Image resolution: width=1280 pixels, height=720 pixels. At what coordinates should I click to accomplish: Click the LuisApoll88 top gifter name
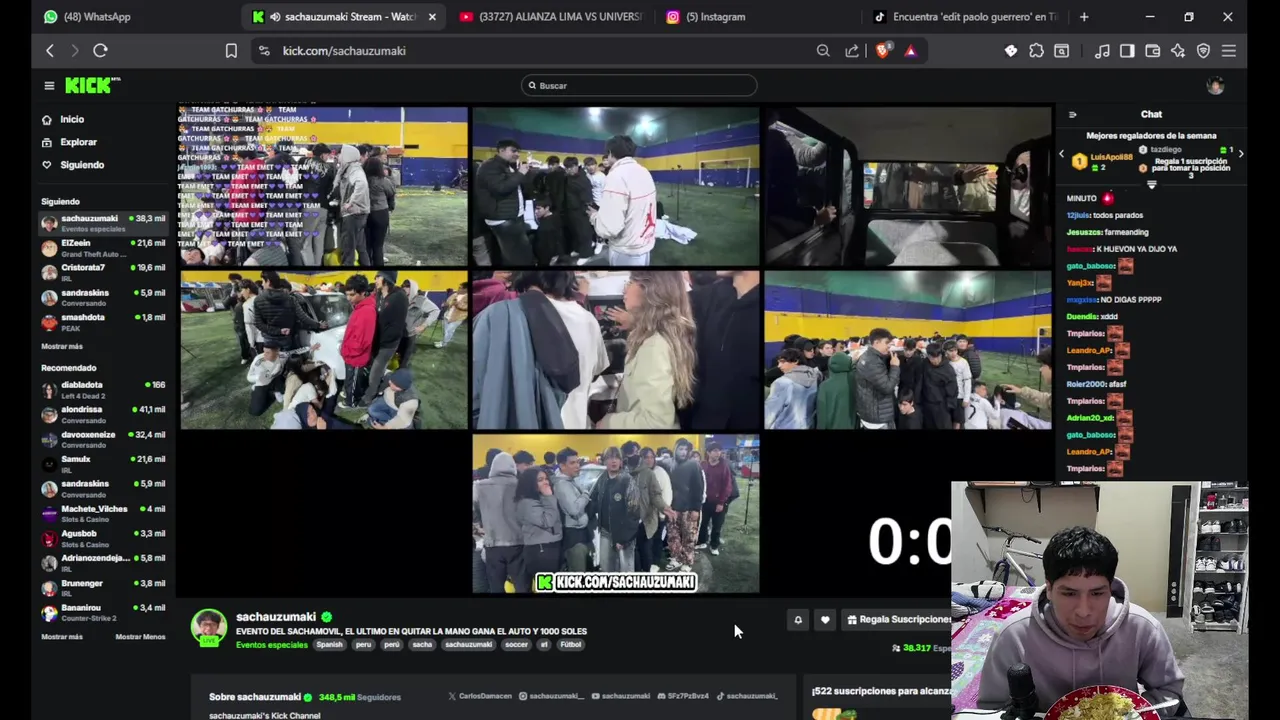point(1111,157)
